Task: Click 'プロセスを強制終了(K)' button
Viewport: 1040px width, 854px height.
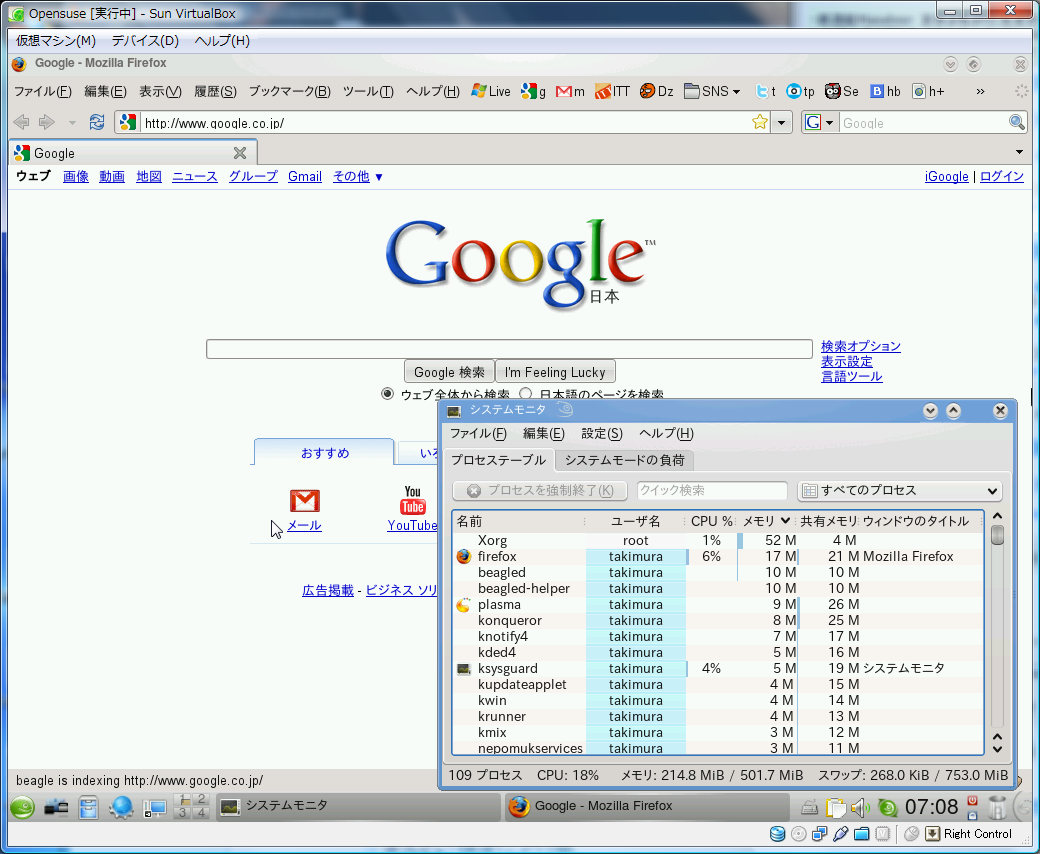Action: pyautogui.click(x=539, y=491)
